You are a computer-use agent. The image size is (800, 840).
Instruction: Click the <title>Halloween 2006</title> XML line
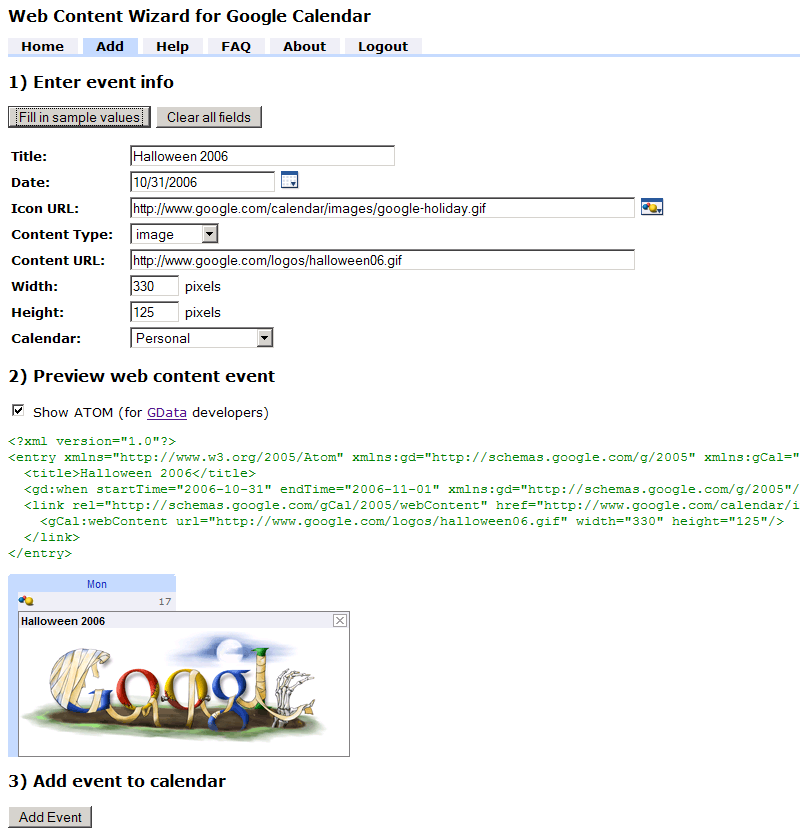pos(140,474)
